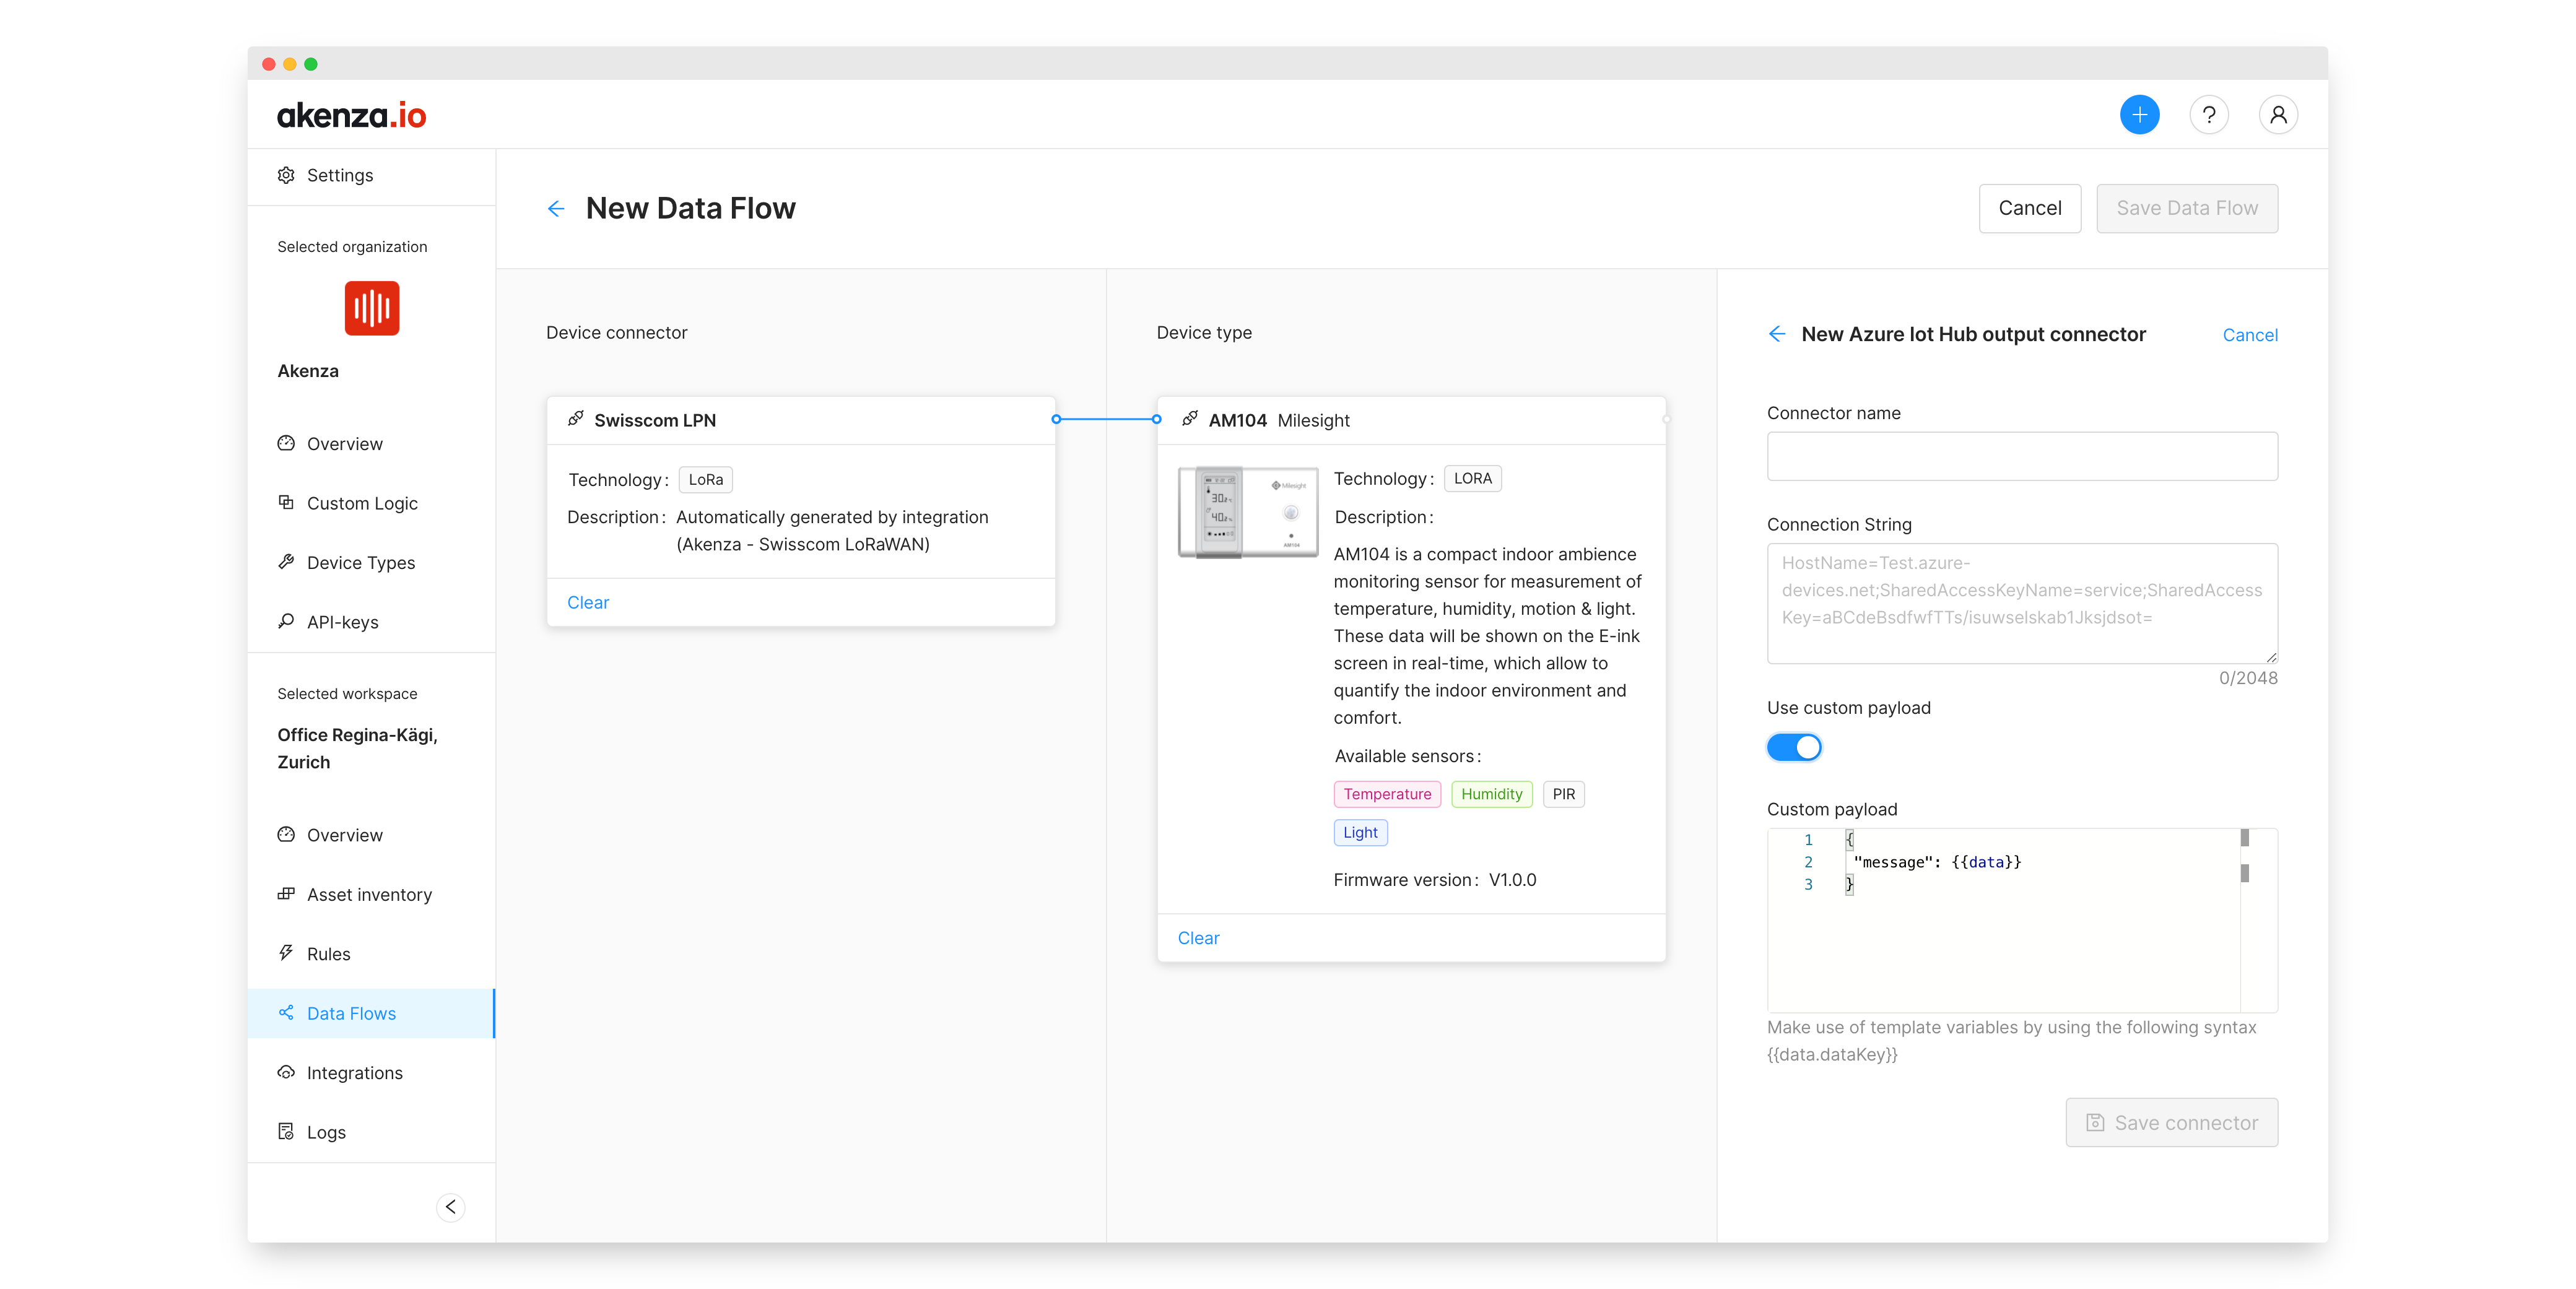The image size is (2576, 1289).
Task: Click the Rules lightning icon
Action: pyautogui.click(x=286, y=953)
